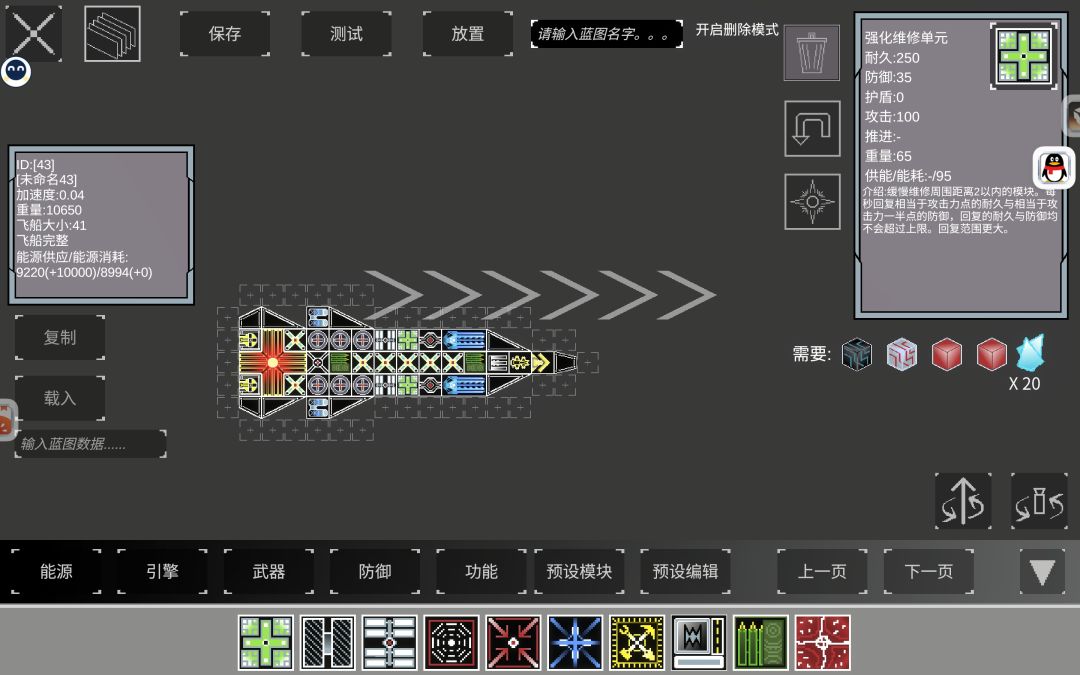Image resolution: width=1080 pixels, height=675 pixels.
Task: Click the smiling face assistant bubble
Action: tap(16, 72)
